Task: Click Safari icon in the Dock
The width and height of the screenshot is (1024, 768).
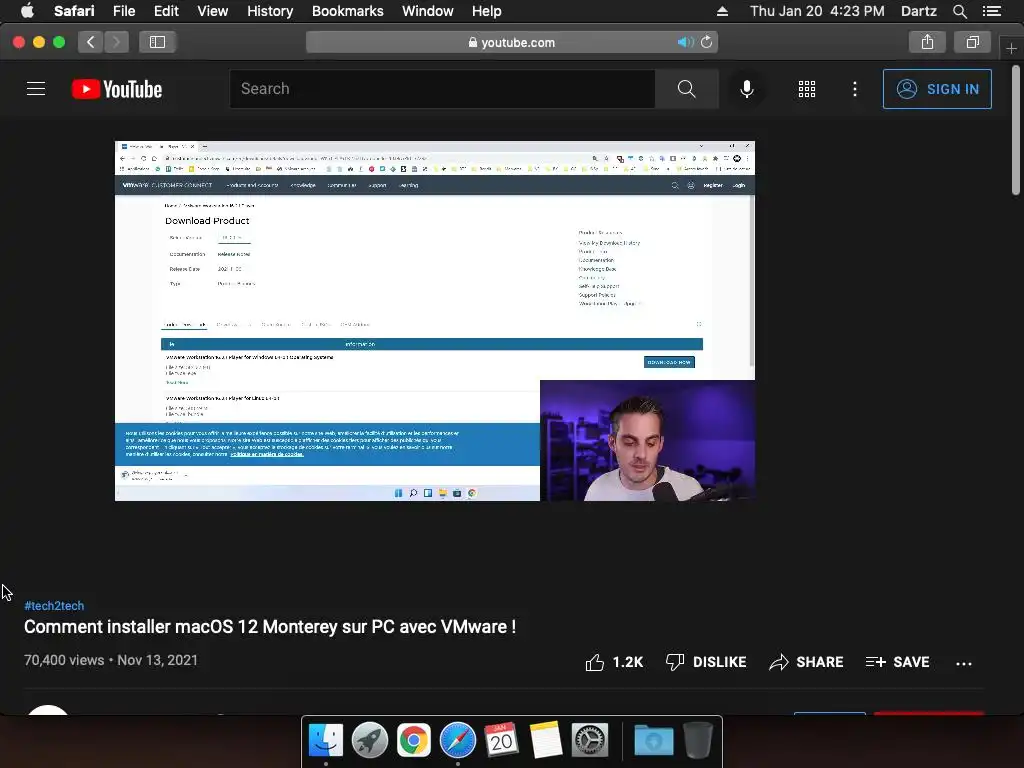Action: 458,741
